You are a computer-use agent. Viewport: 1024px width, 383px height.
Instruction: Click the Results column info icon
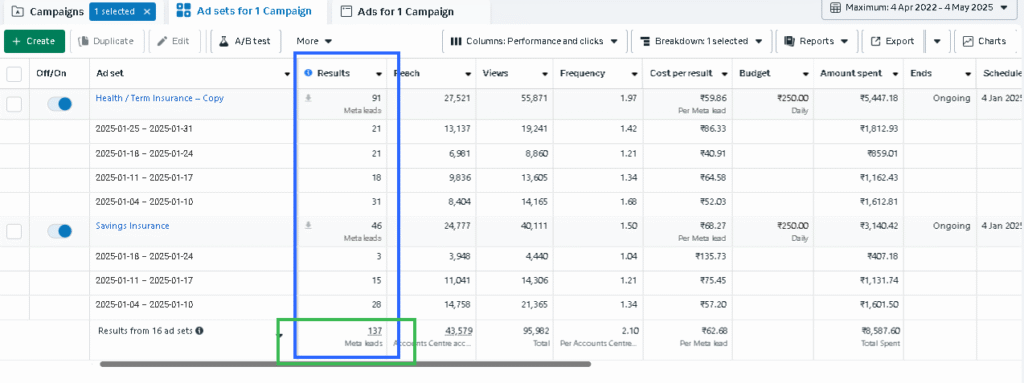pyautogui.click(x=308, y=73)
